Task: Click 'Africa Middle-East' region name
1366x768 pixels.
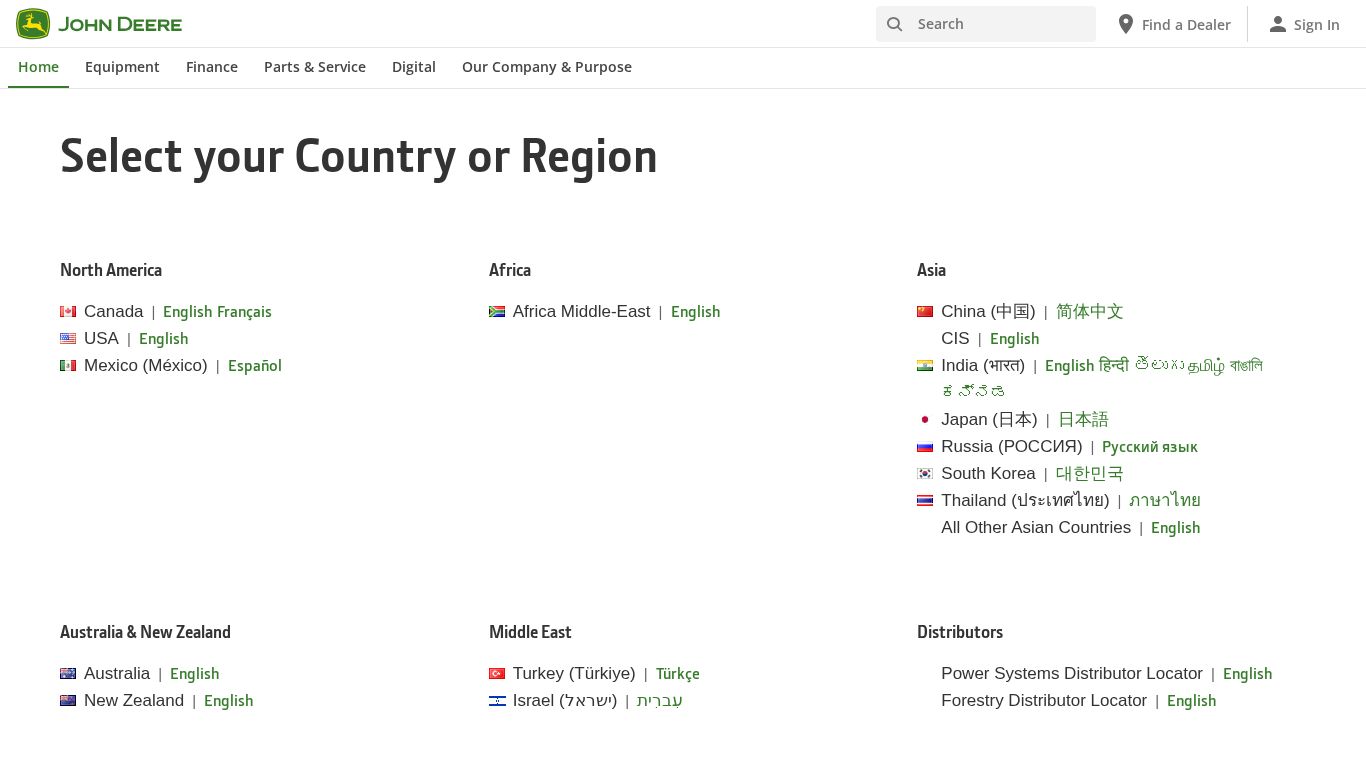Action: point(582,312)
